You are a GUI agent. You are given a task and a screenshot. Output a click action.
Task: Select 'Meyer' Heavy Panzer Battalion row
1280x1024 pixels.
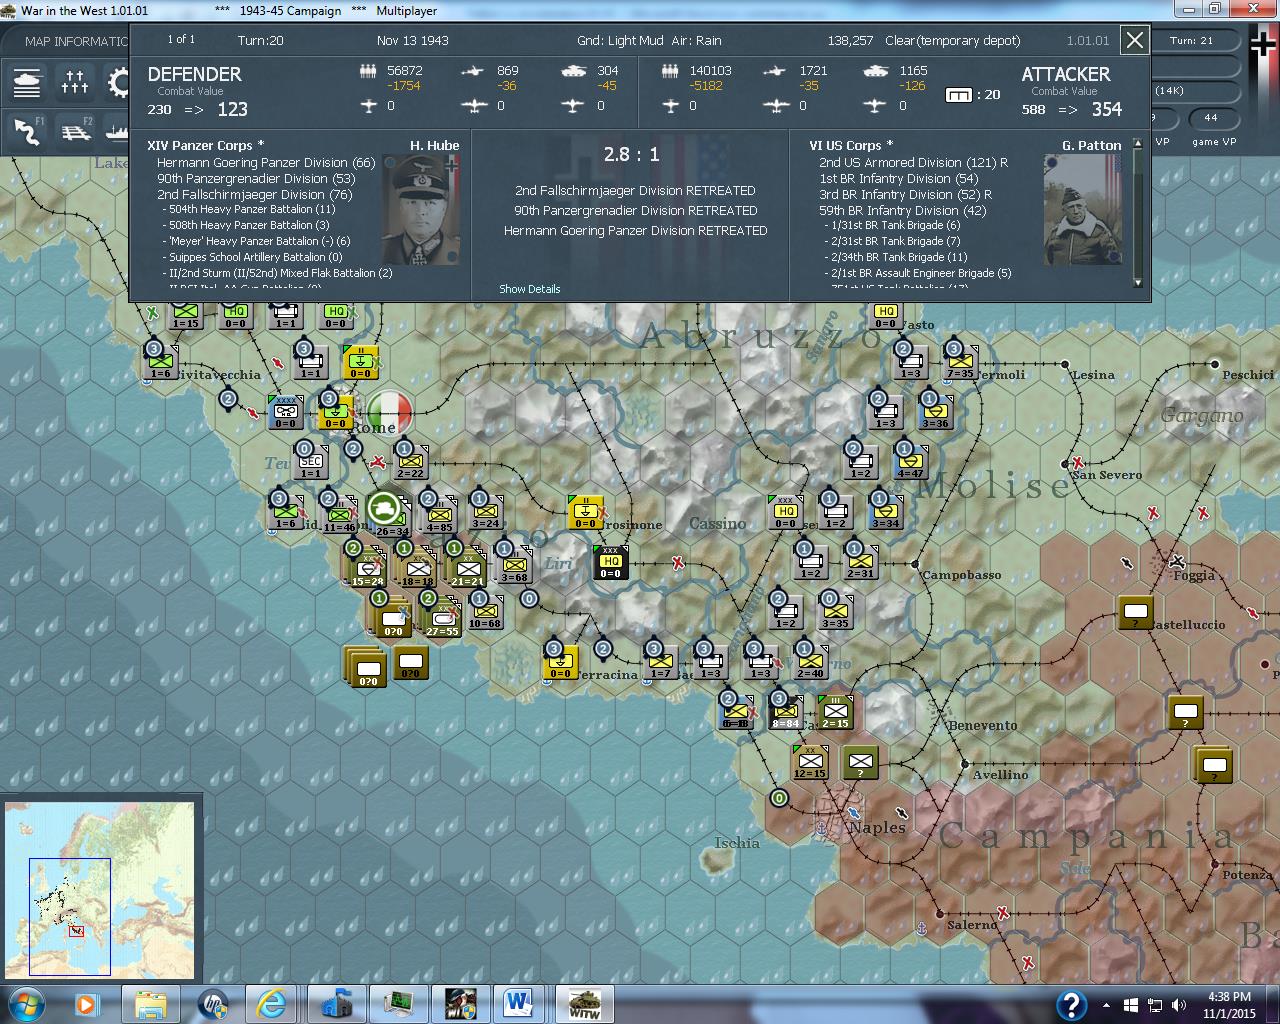[x=256, y=242]
